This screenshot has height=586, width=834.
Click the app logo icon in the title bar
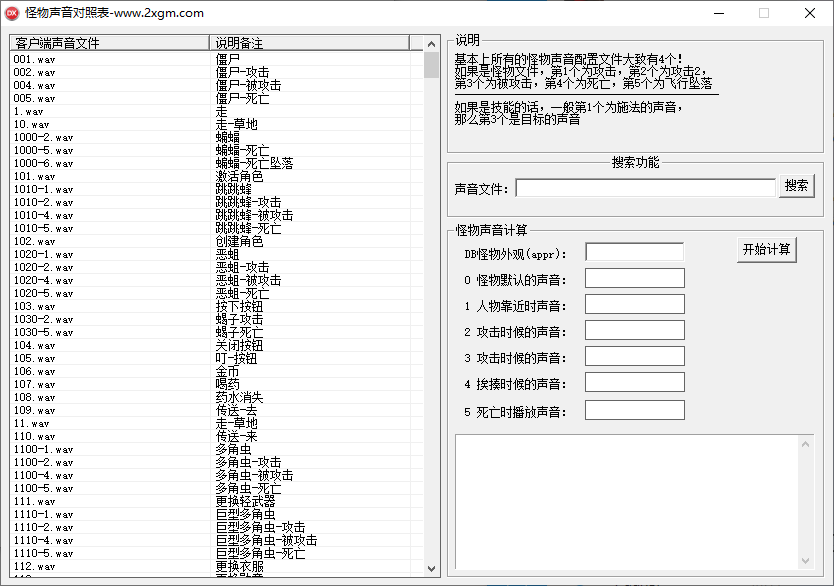pyautogui.click(x=14, y=13)
